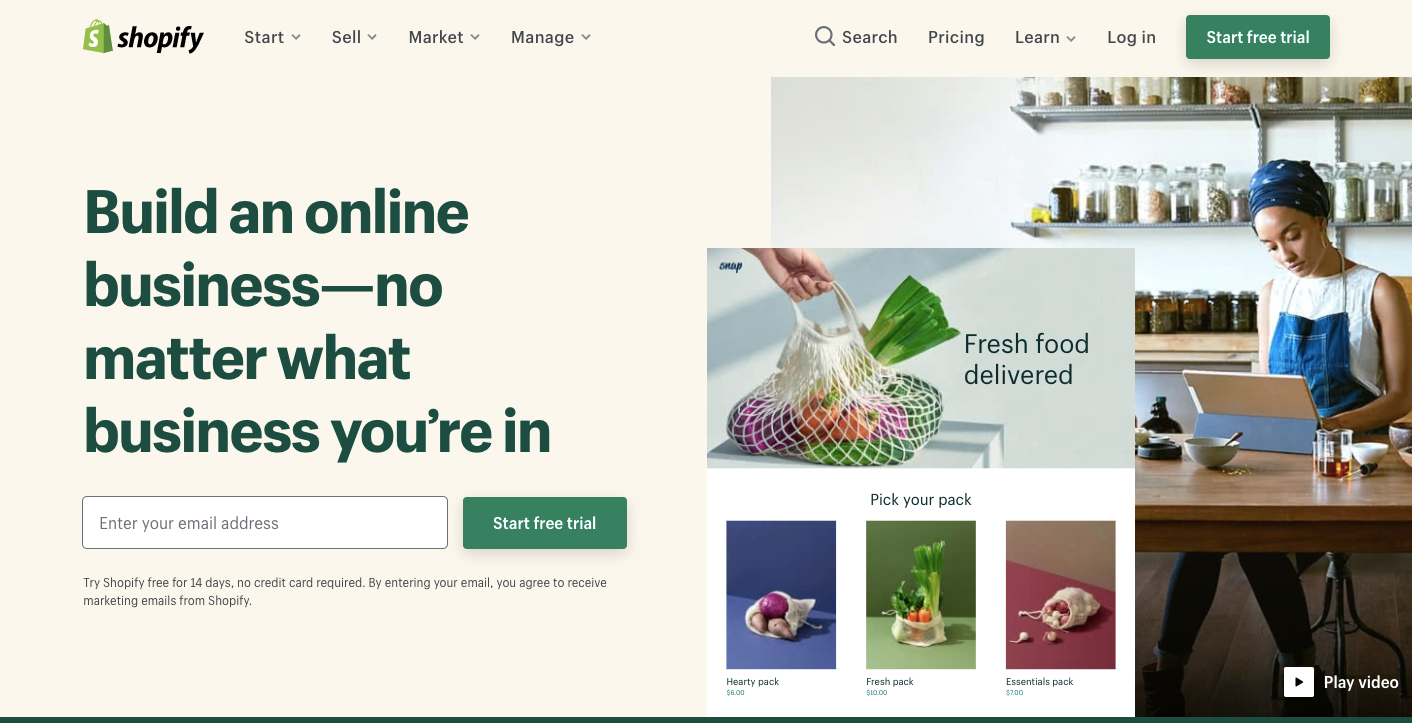1412x723 pixels.
Task: Open the Sell dropdown menu
Action: tap(354, 37)
